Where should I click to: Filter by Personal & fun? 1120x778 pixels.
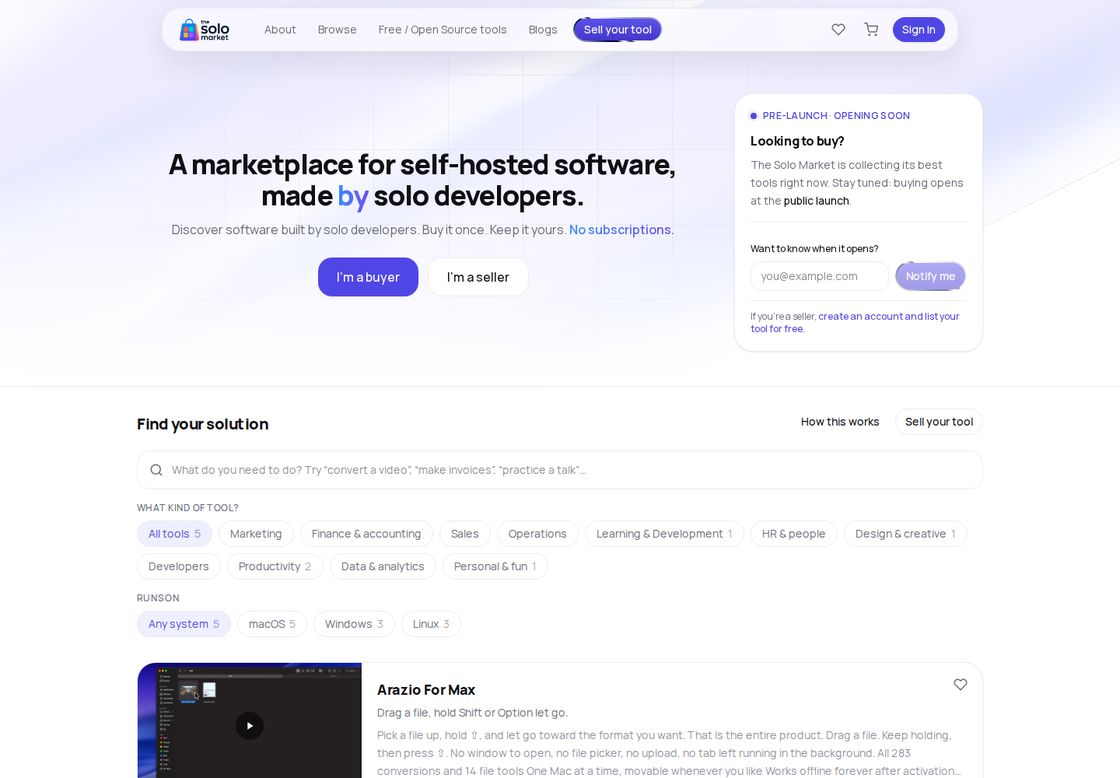point(495,567)
